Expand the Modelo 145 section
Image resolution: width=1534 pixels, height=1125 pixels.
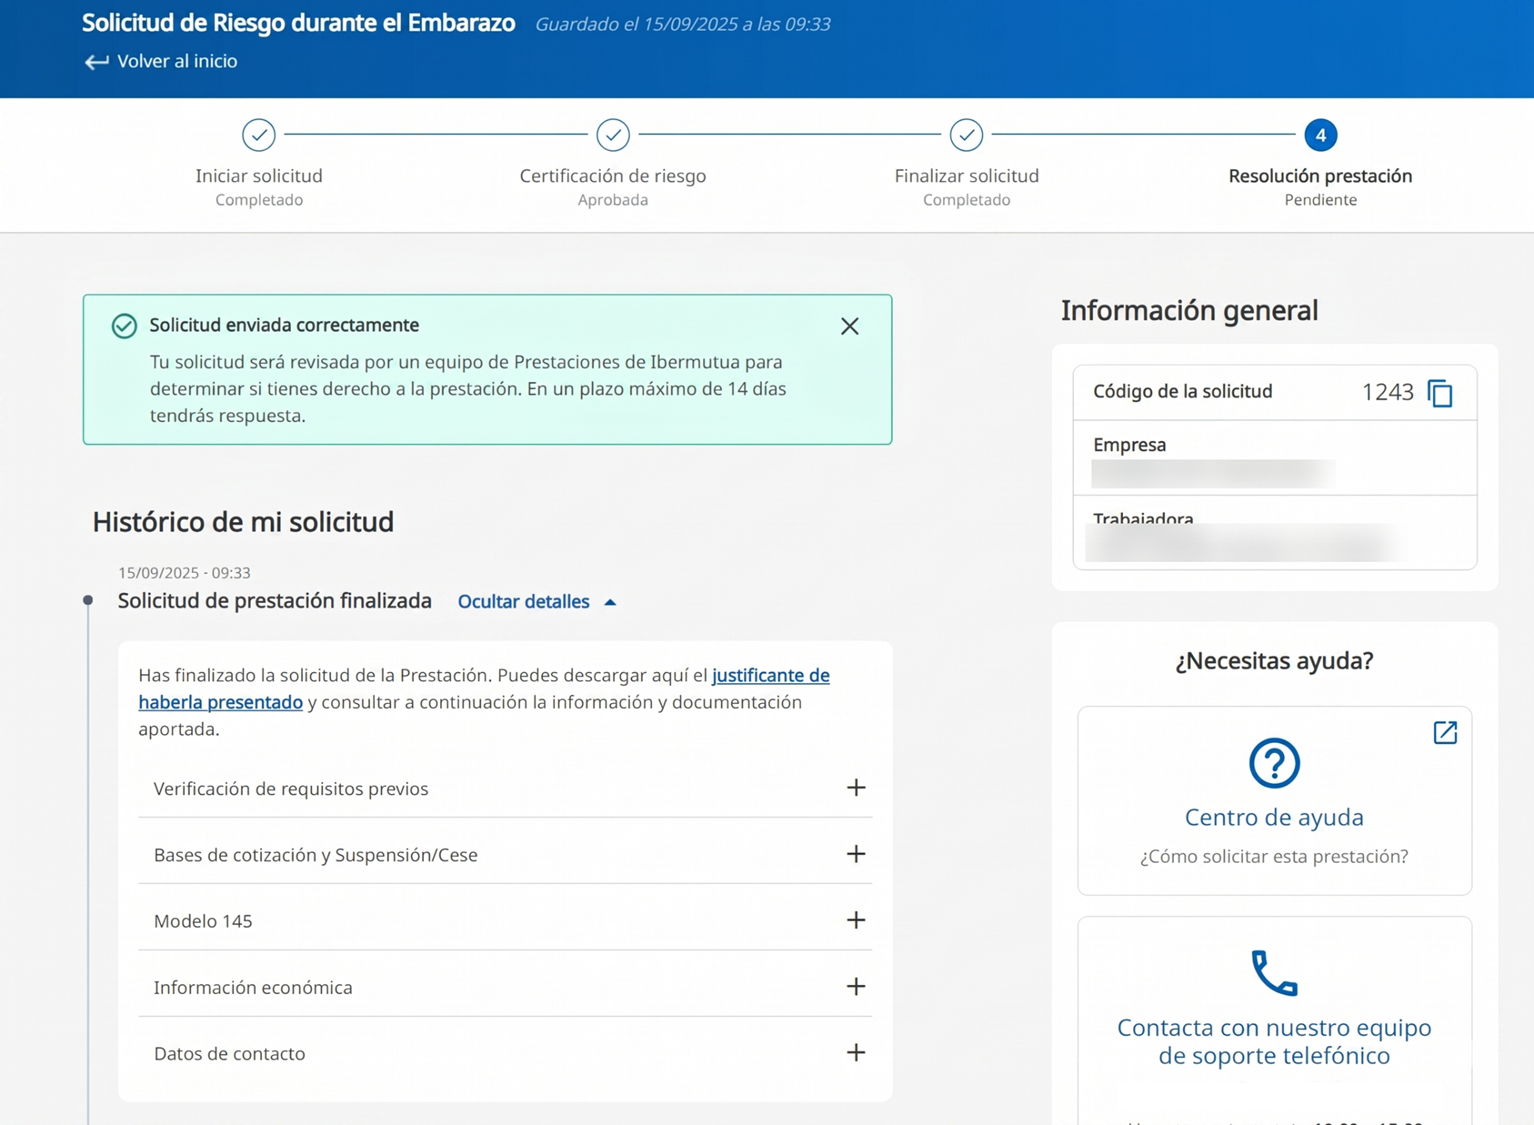tap(855, 920)
